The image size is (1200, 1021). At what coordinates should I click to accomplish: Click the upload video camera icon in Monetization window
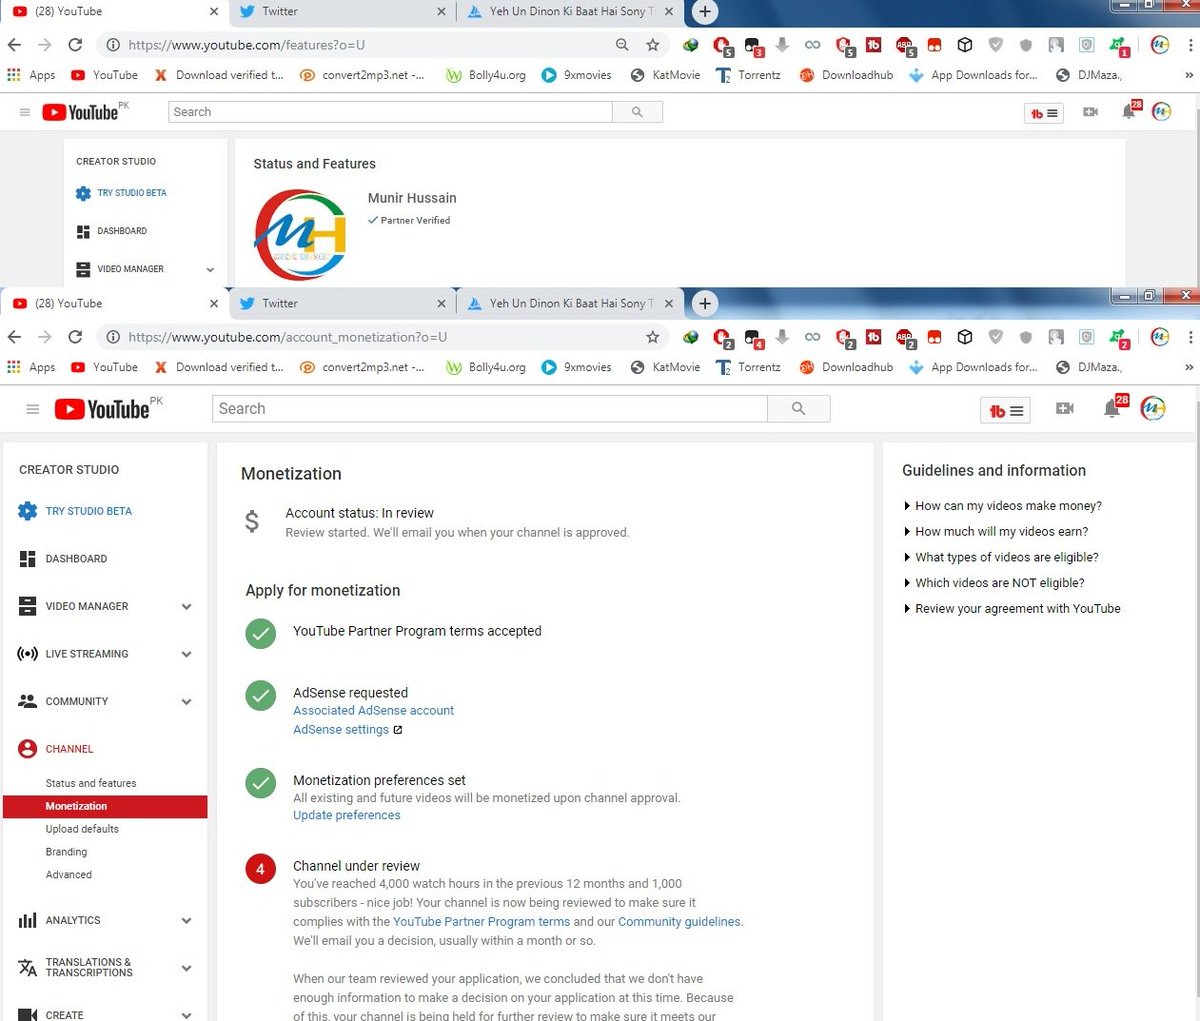tap(1065, 408)
